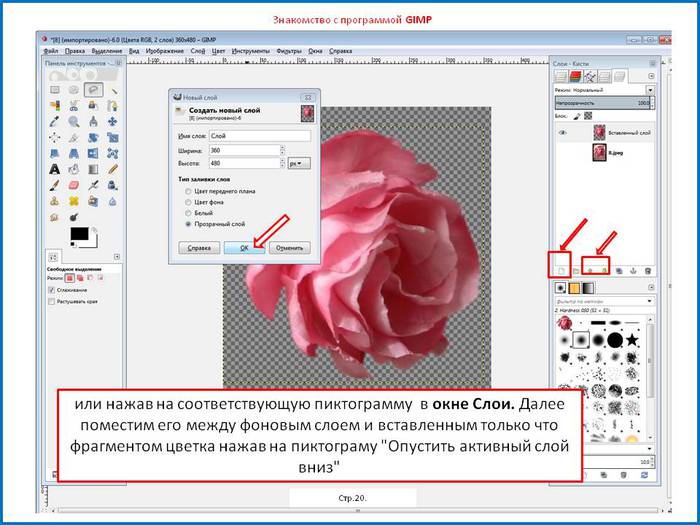Select the Blend gradient tool

93,169
